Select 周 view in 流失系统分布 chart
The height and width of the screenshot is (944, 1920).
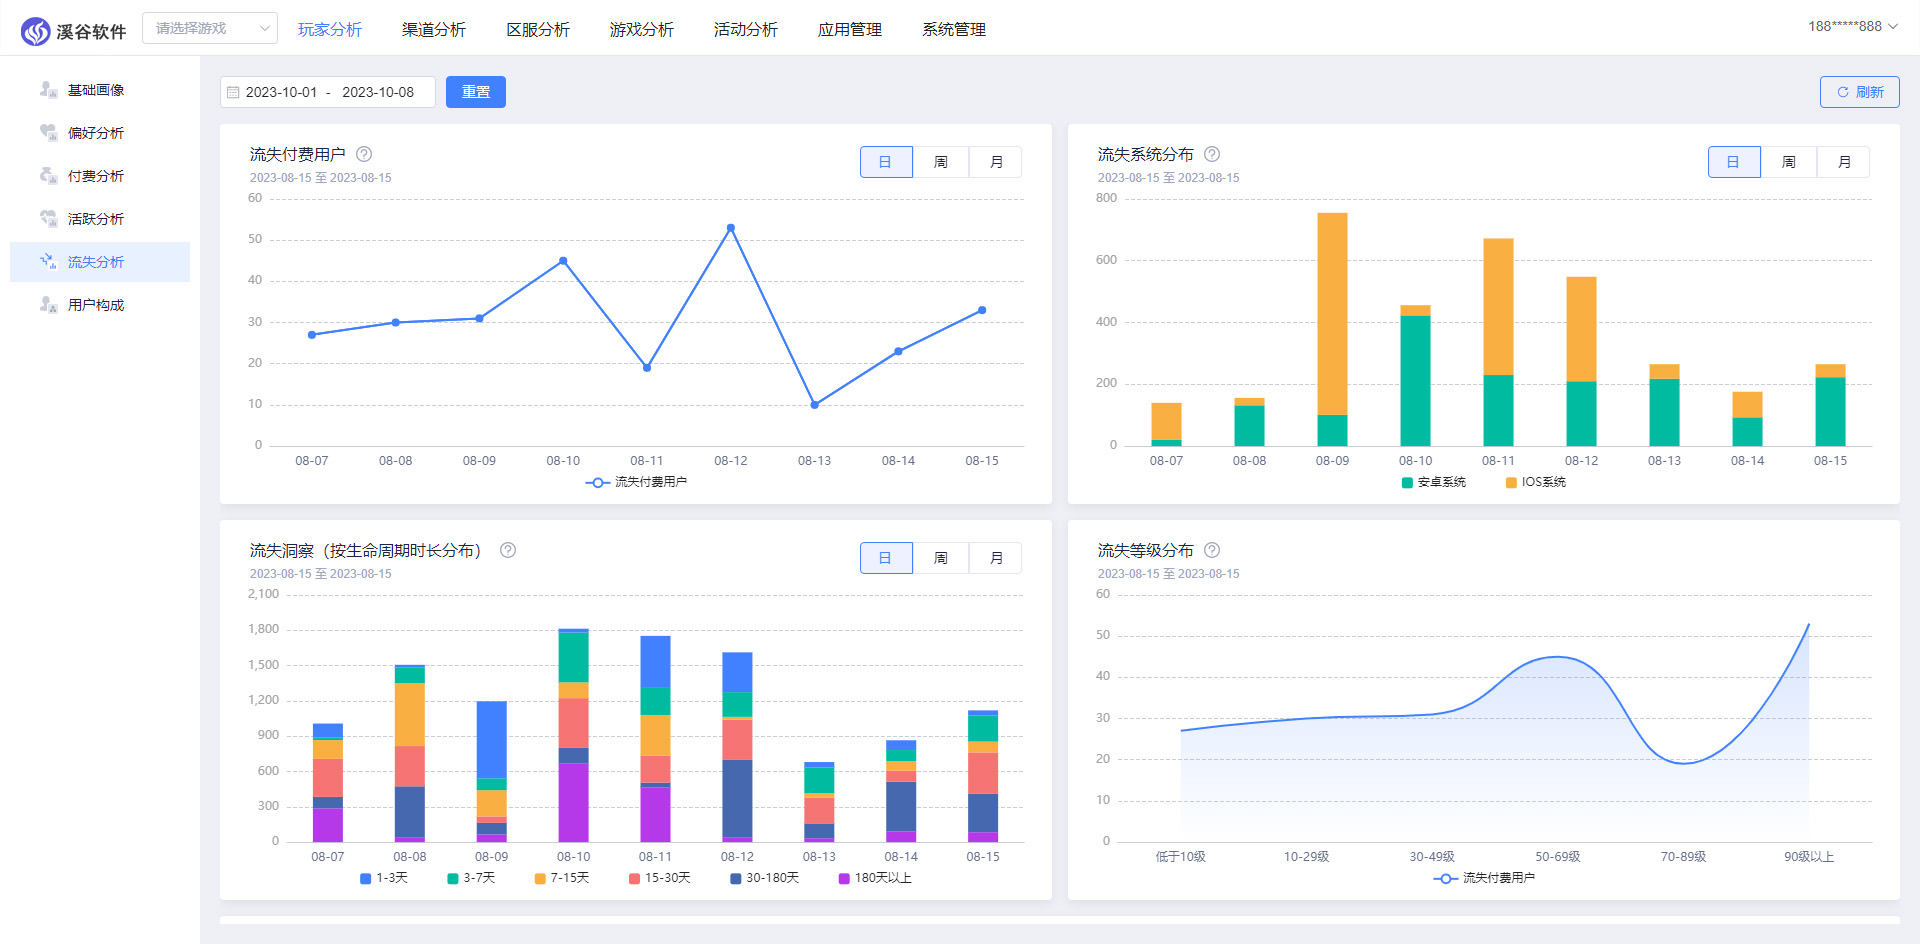point(1789,162)
